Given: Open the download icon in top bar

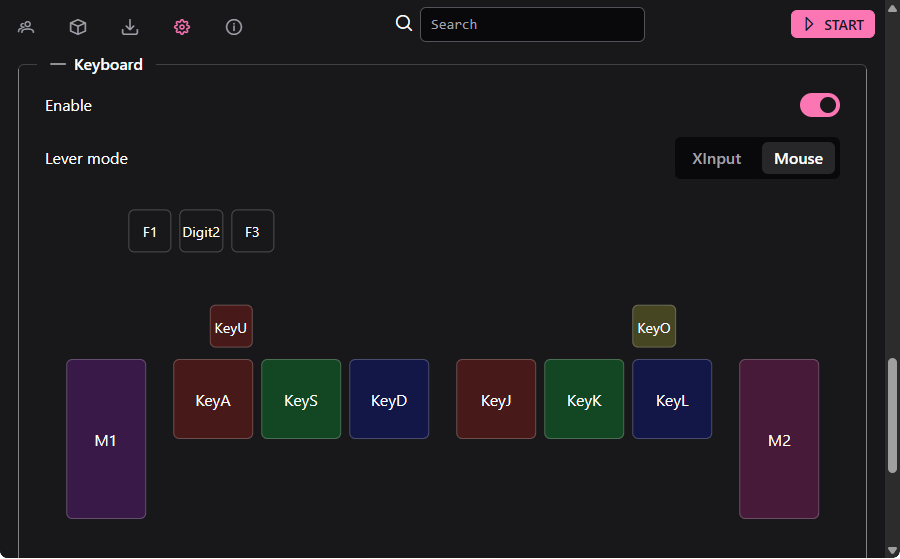Looking at the screenshot, I should coord(130,27).
